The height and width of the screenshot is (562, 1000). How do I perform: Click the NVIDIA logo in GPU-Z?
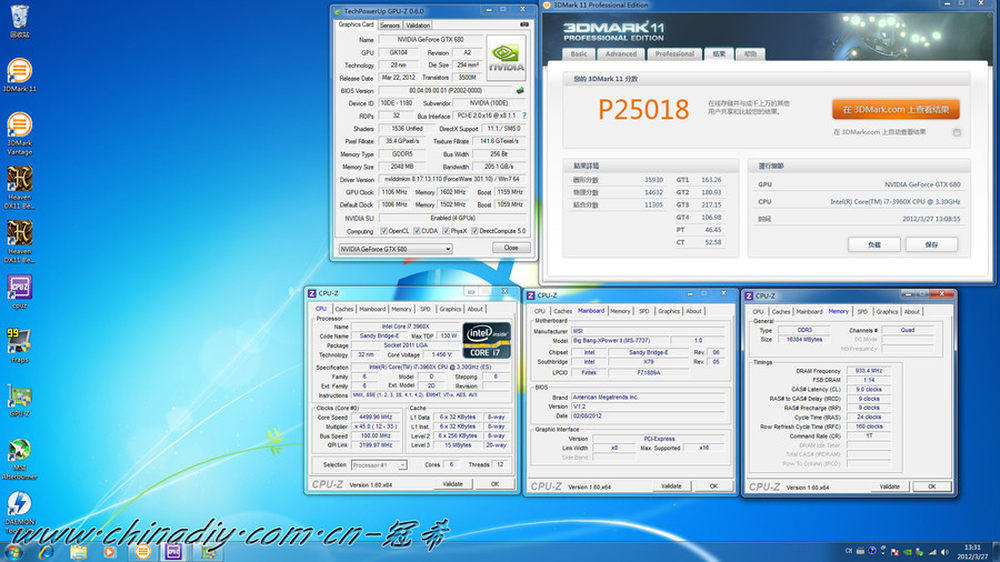pos(506,58)
